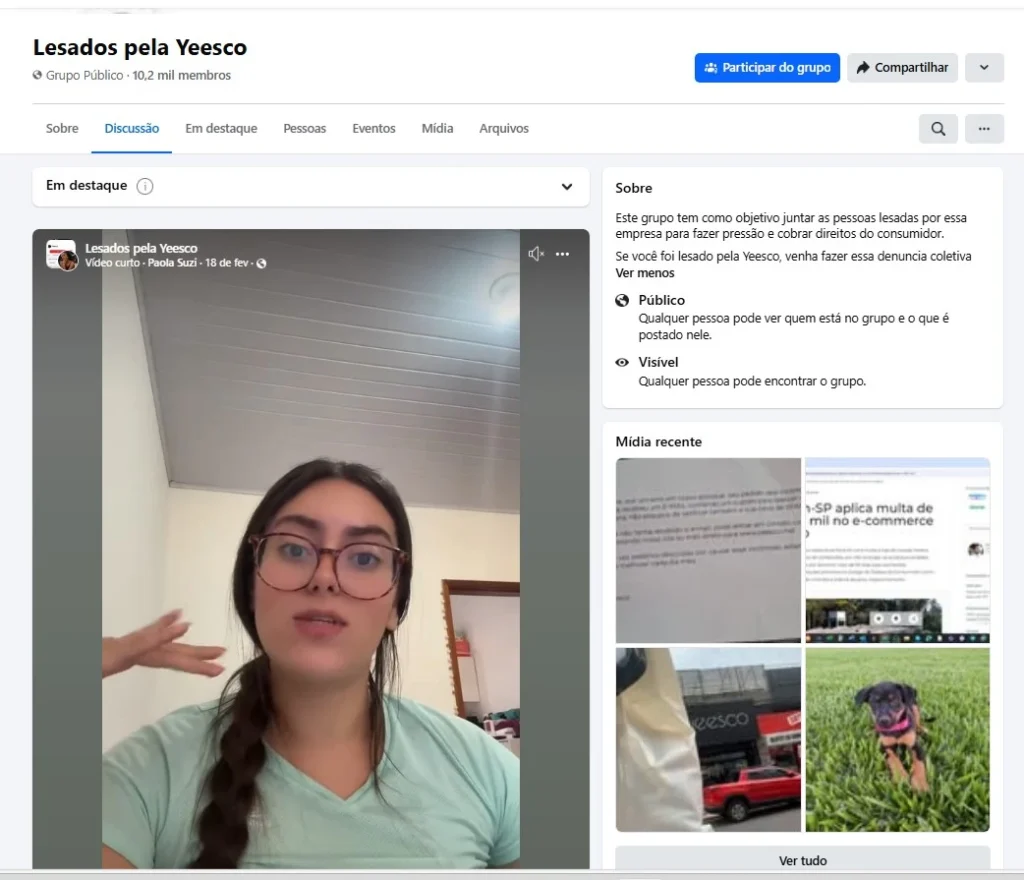Open the puppy on grass photo thumbnail

coord(897,740)
